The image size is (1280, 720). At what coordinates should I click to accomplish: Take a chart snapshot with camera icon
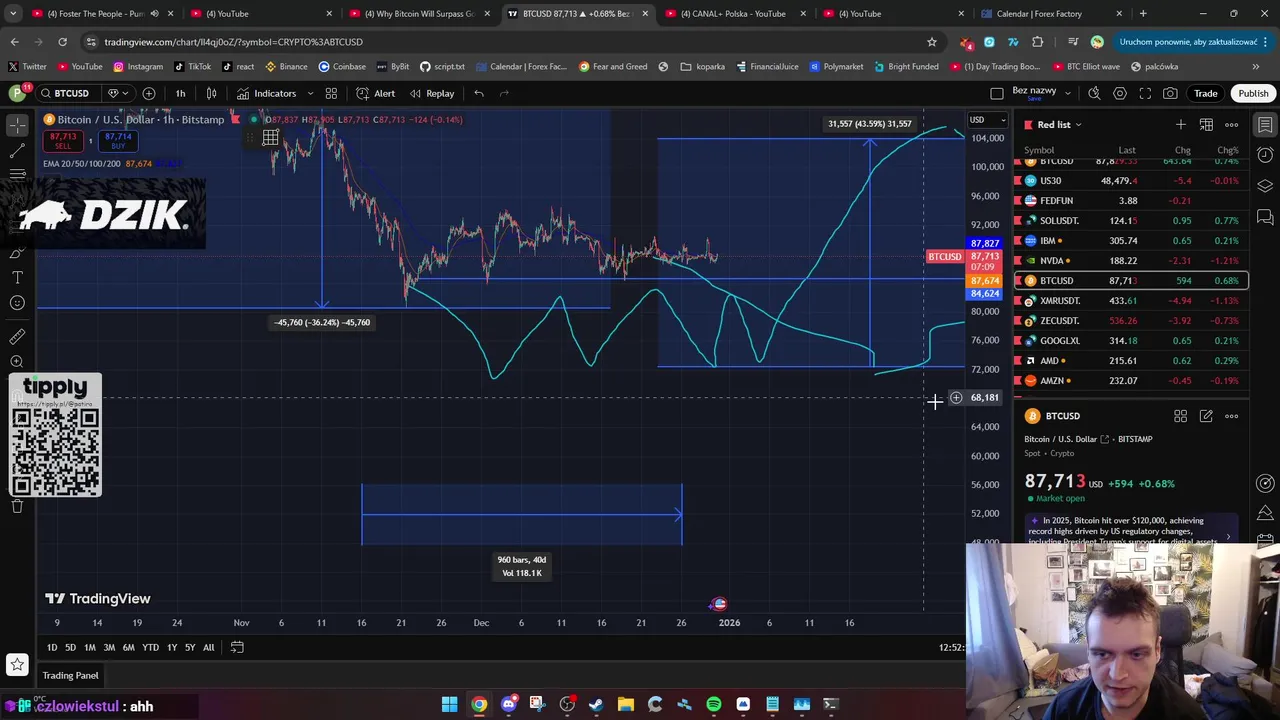(1170, 93)
